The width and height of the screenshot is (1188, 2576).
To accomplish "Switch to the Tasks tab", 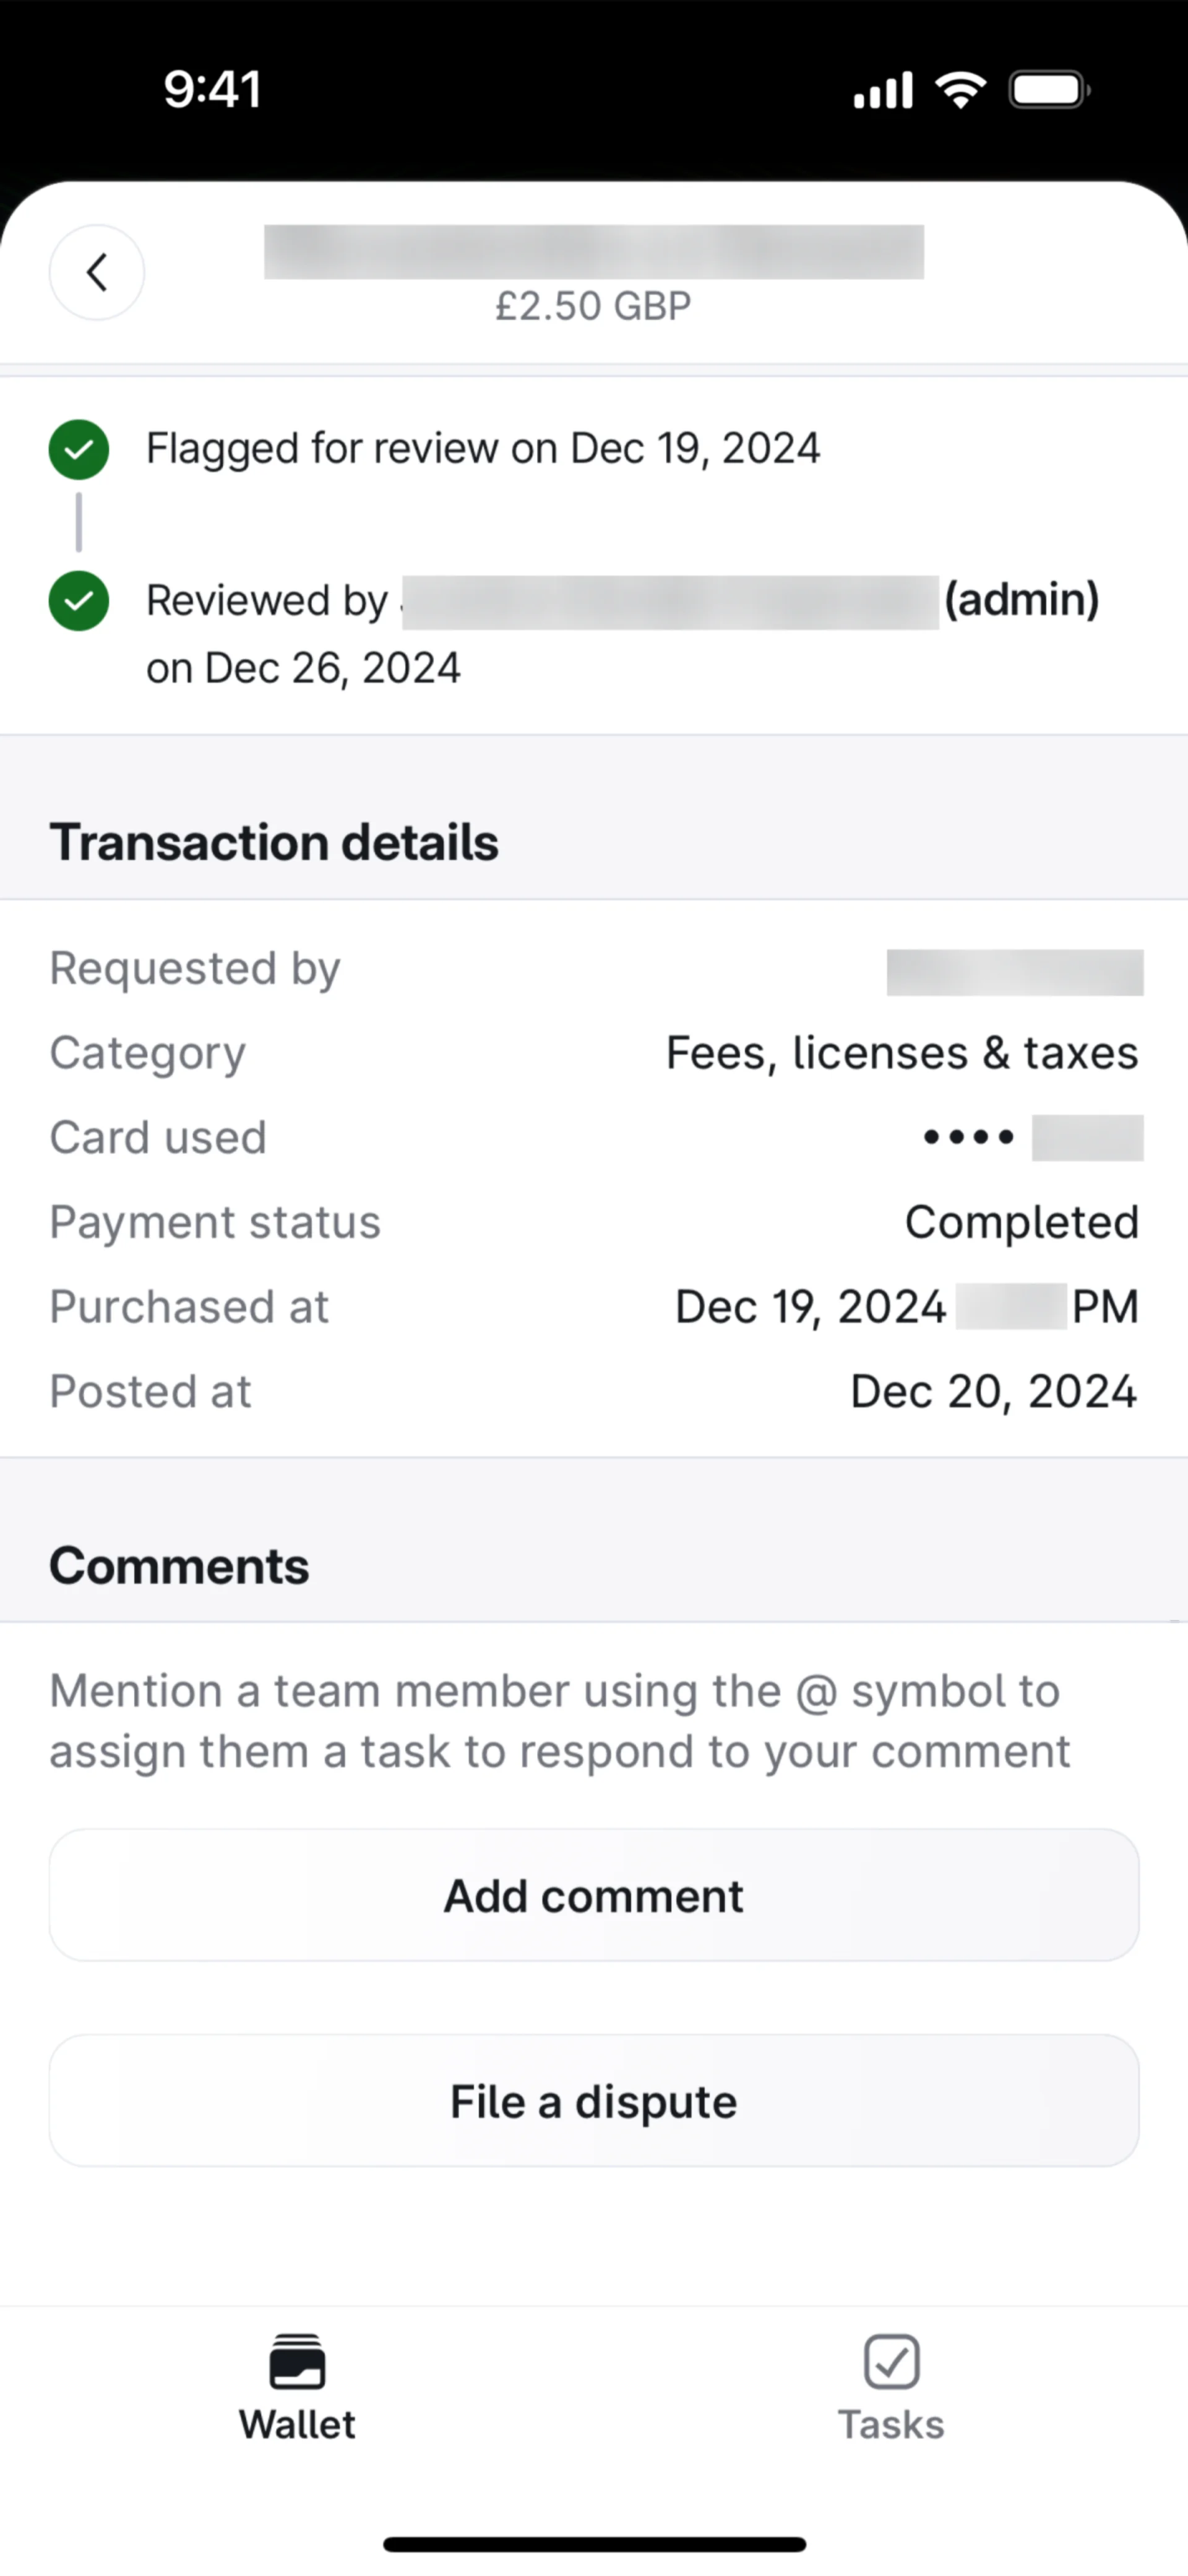I will [891, 2390].
